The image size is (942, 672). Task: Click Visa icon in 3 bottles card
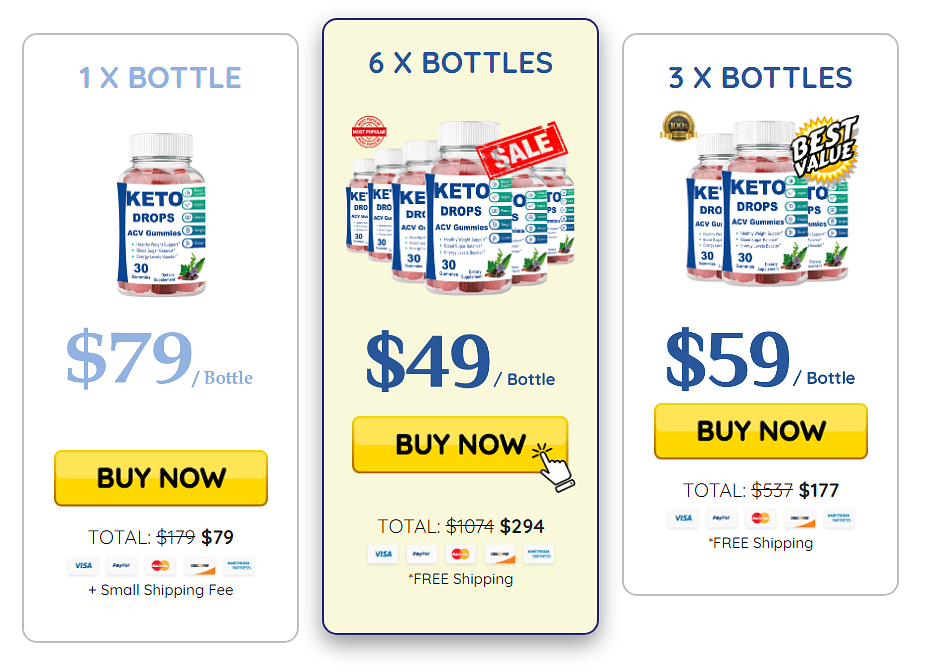683,518
